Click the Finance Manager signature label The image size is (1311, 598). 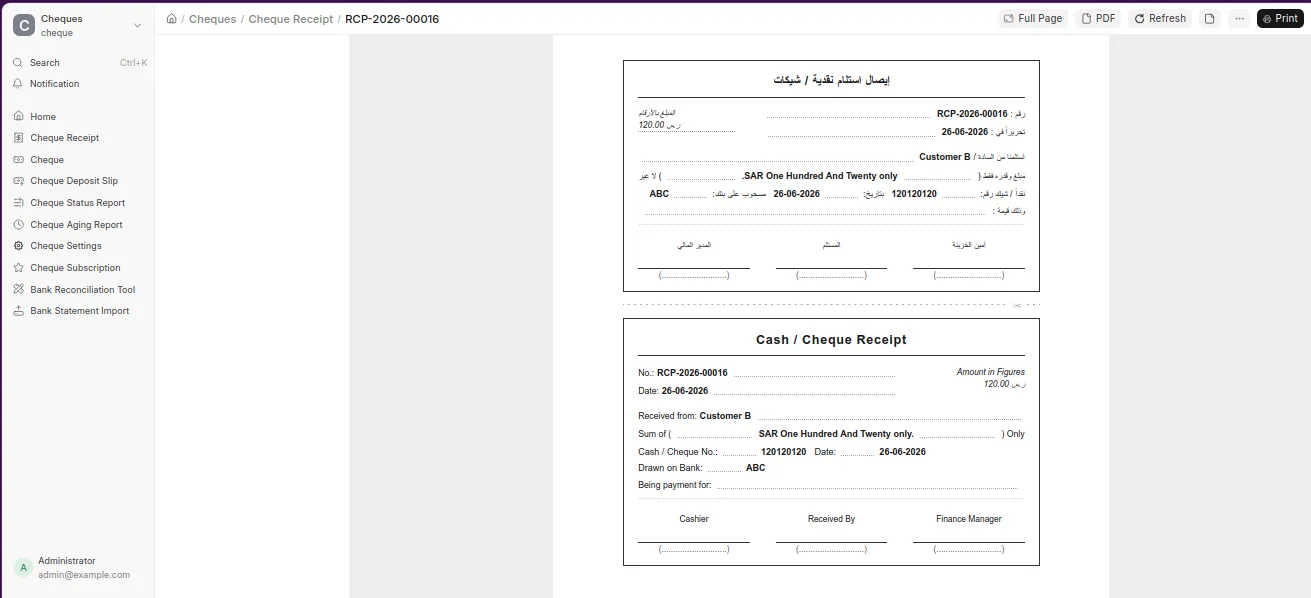pos(969,519)
